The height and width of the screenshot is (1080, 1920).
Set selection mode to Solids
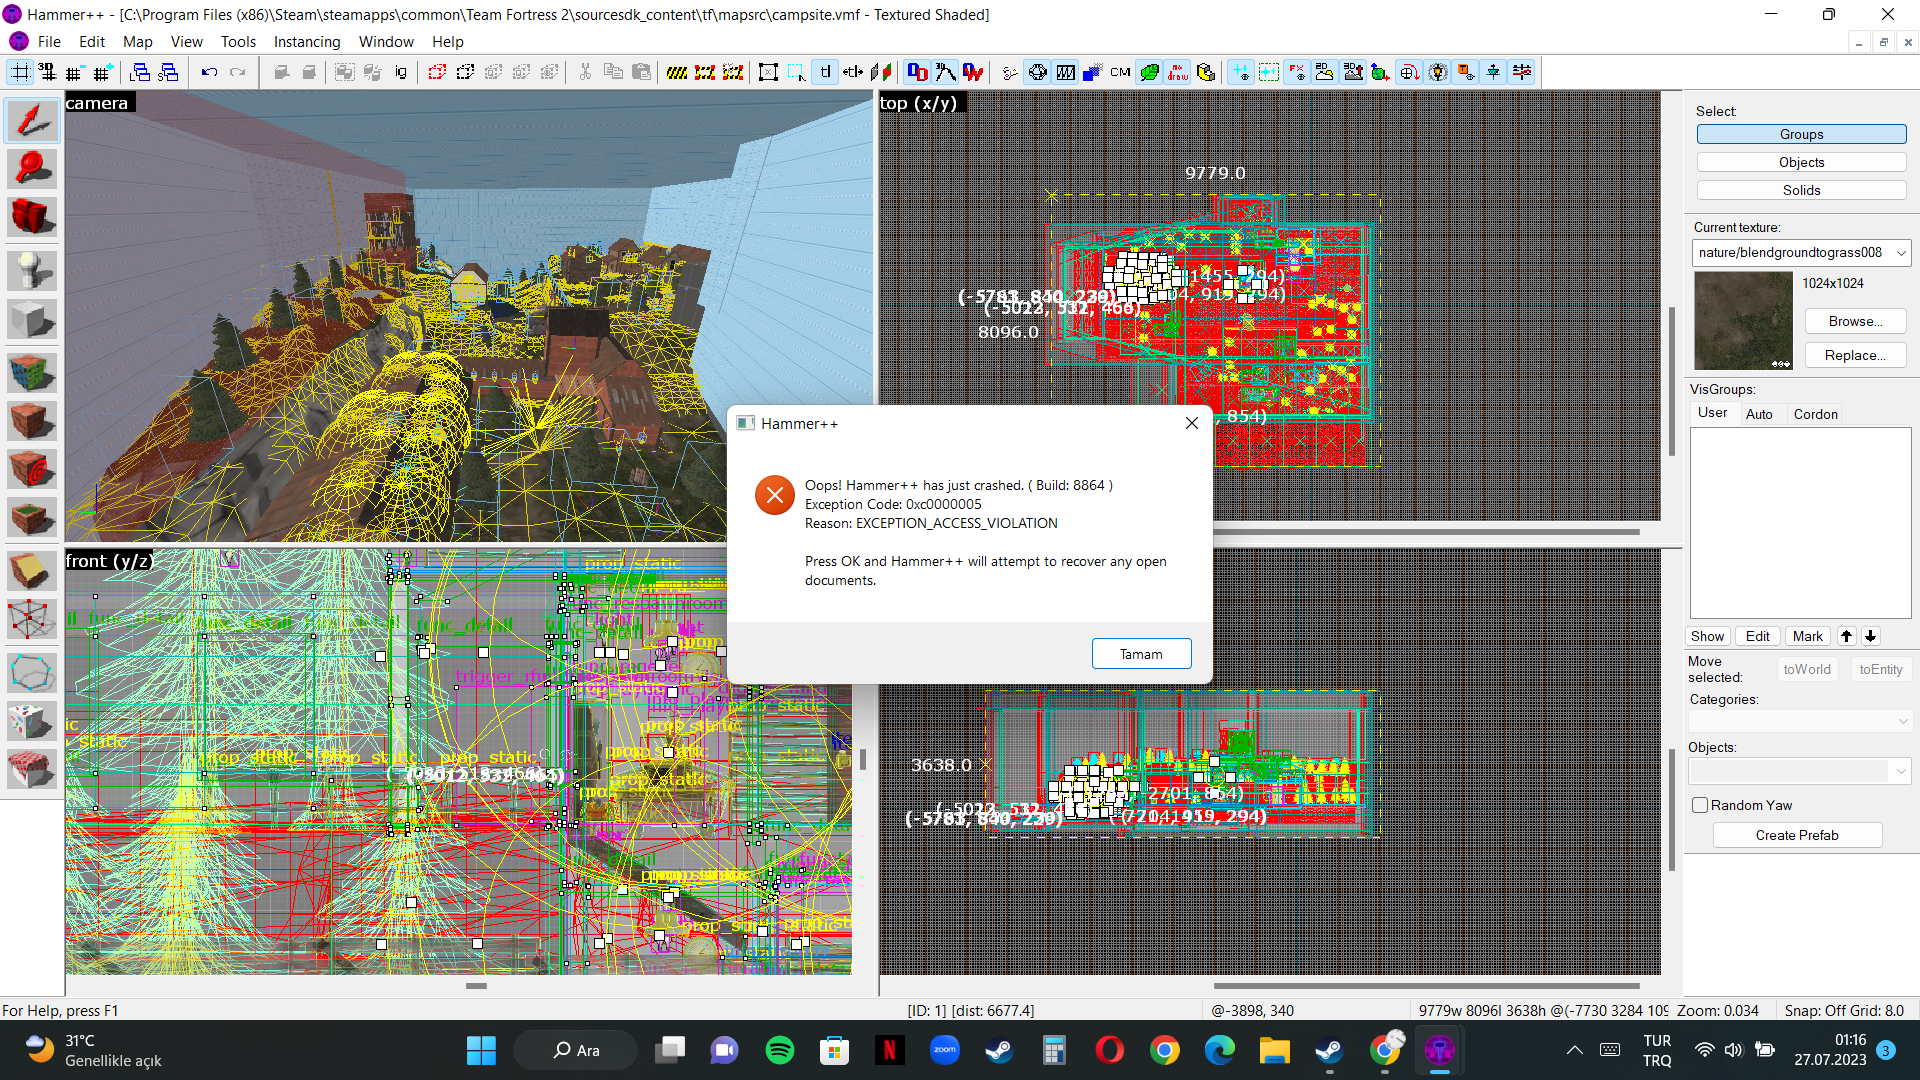click(x=1801, y=190)
